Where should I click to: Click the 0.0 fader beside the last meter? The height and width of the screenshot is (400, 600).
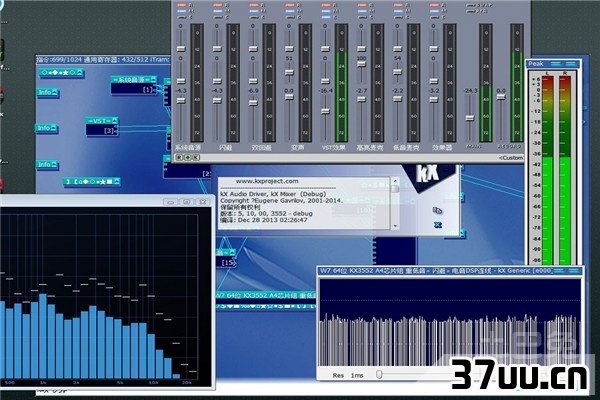[x=501, y=97]
